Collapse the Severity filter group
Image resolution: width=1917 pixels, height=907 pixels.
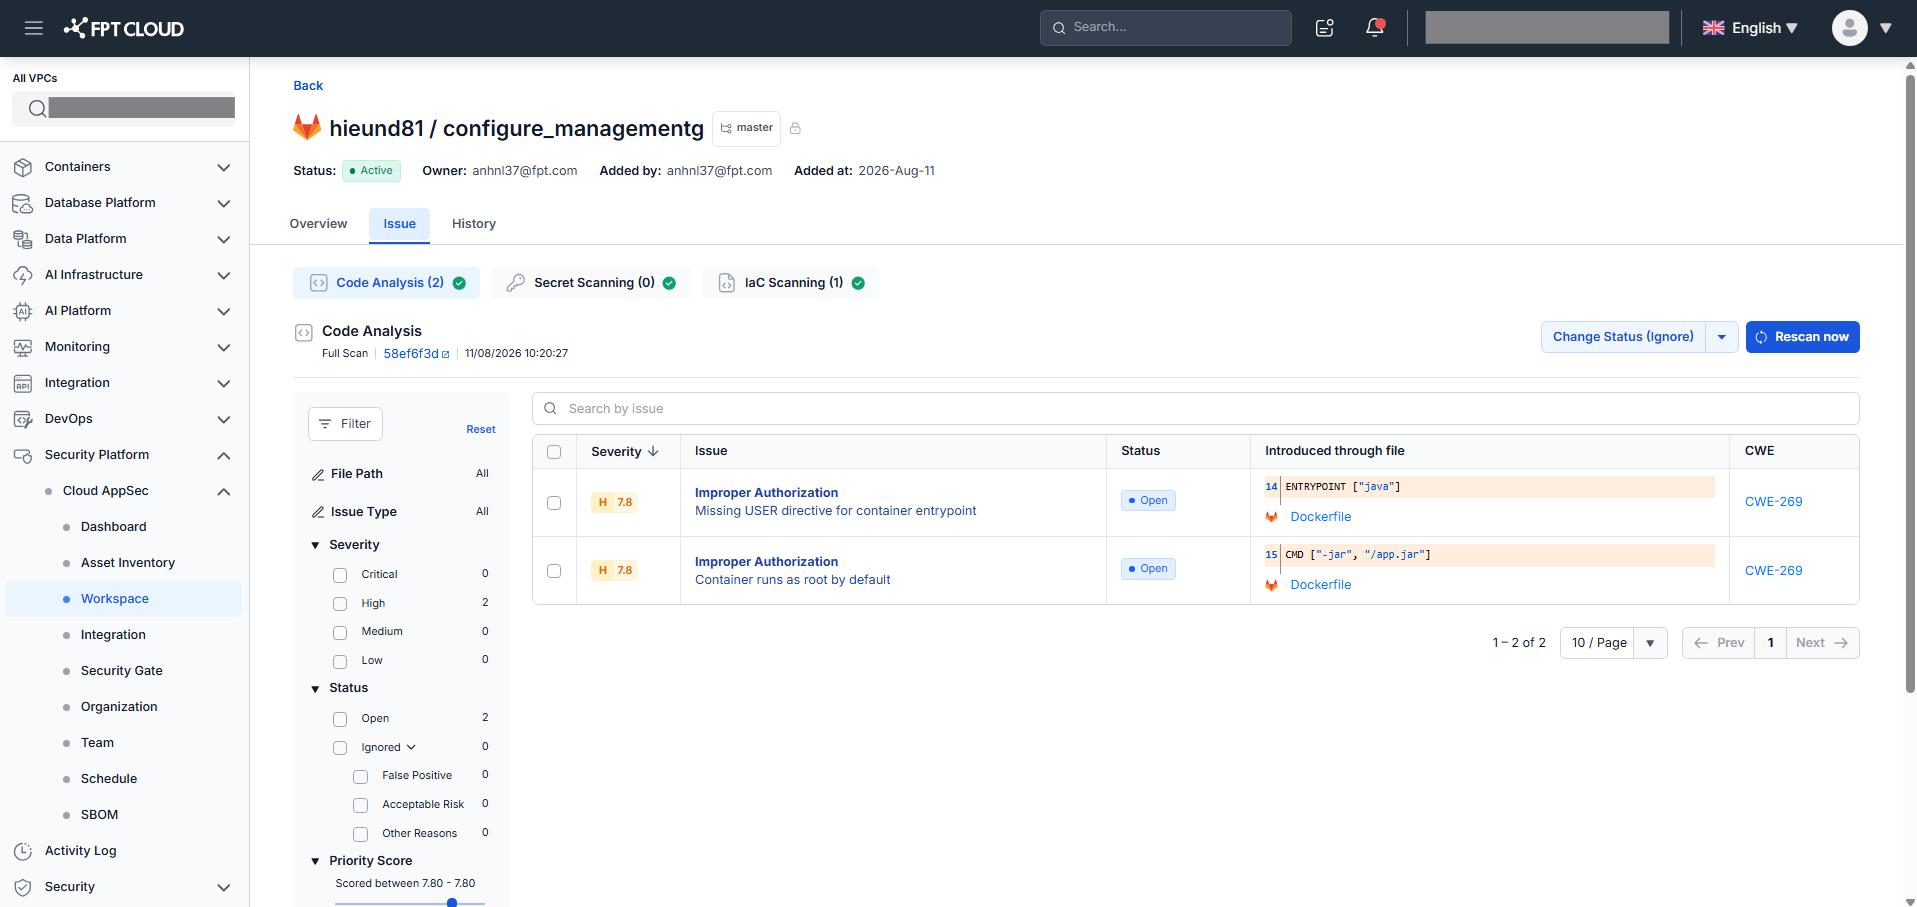(x=315, y=546)
